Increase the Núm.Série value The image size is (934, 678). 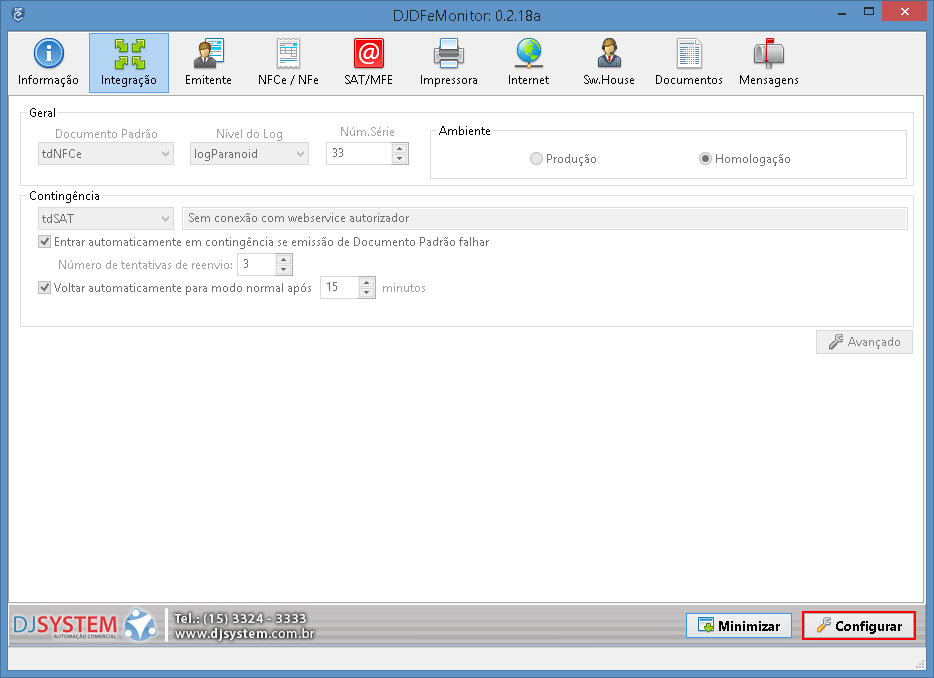coord(400,148)
